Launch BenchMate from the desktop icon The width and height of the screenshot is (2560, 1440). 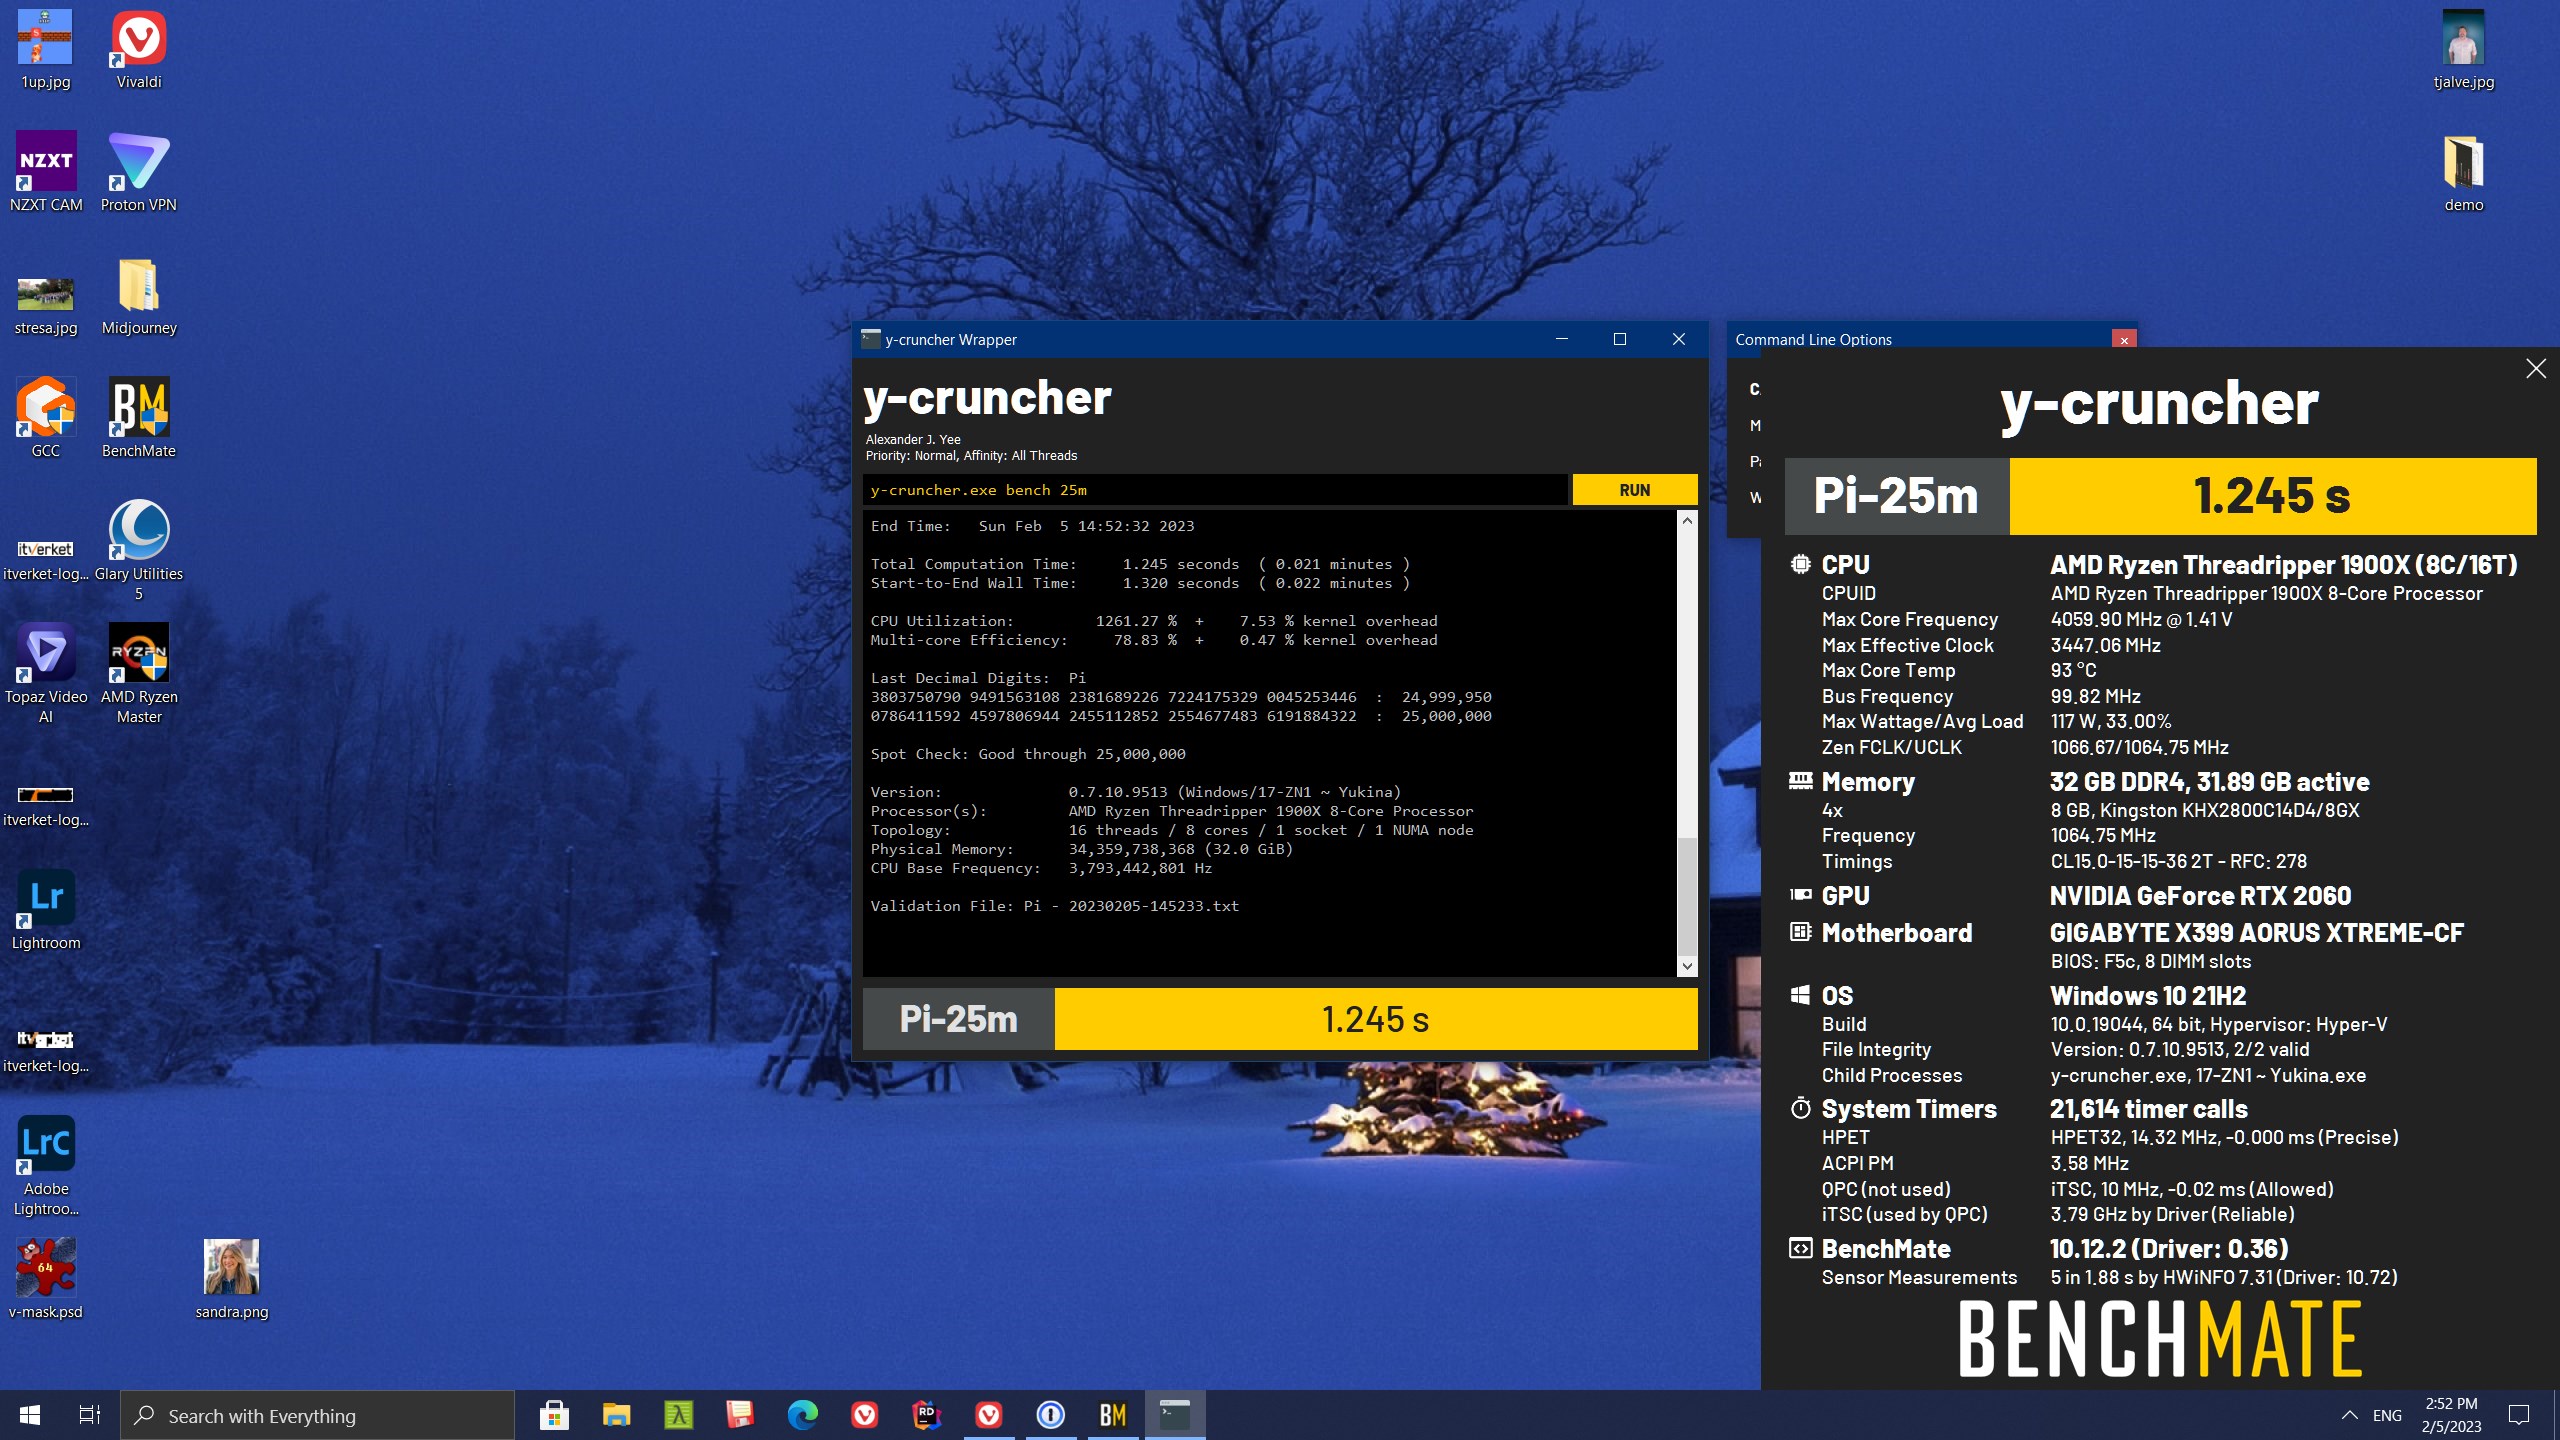(138, 418)
